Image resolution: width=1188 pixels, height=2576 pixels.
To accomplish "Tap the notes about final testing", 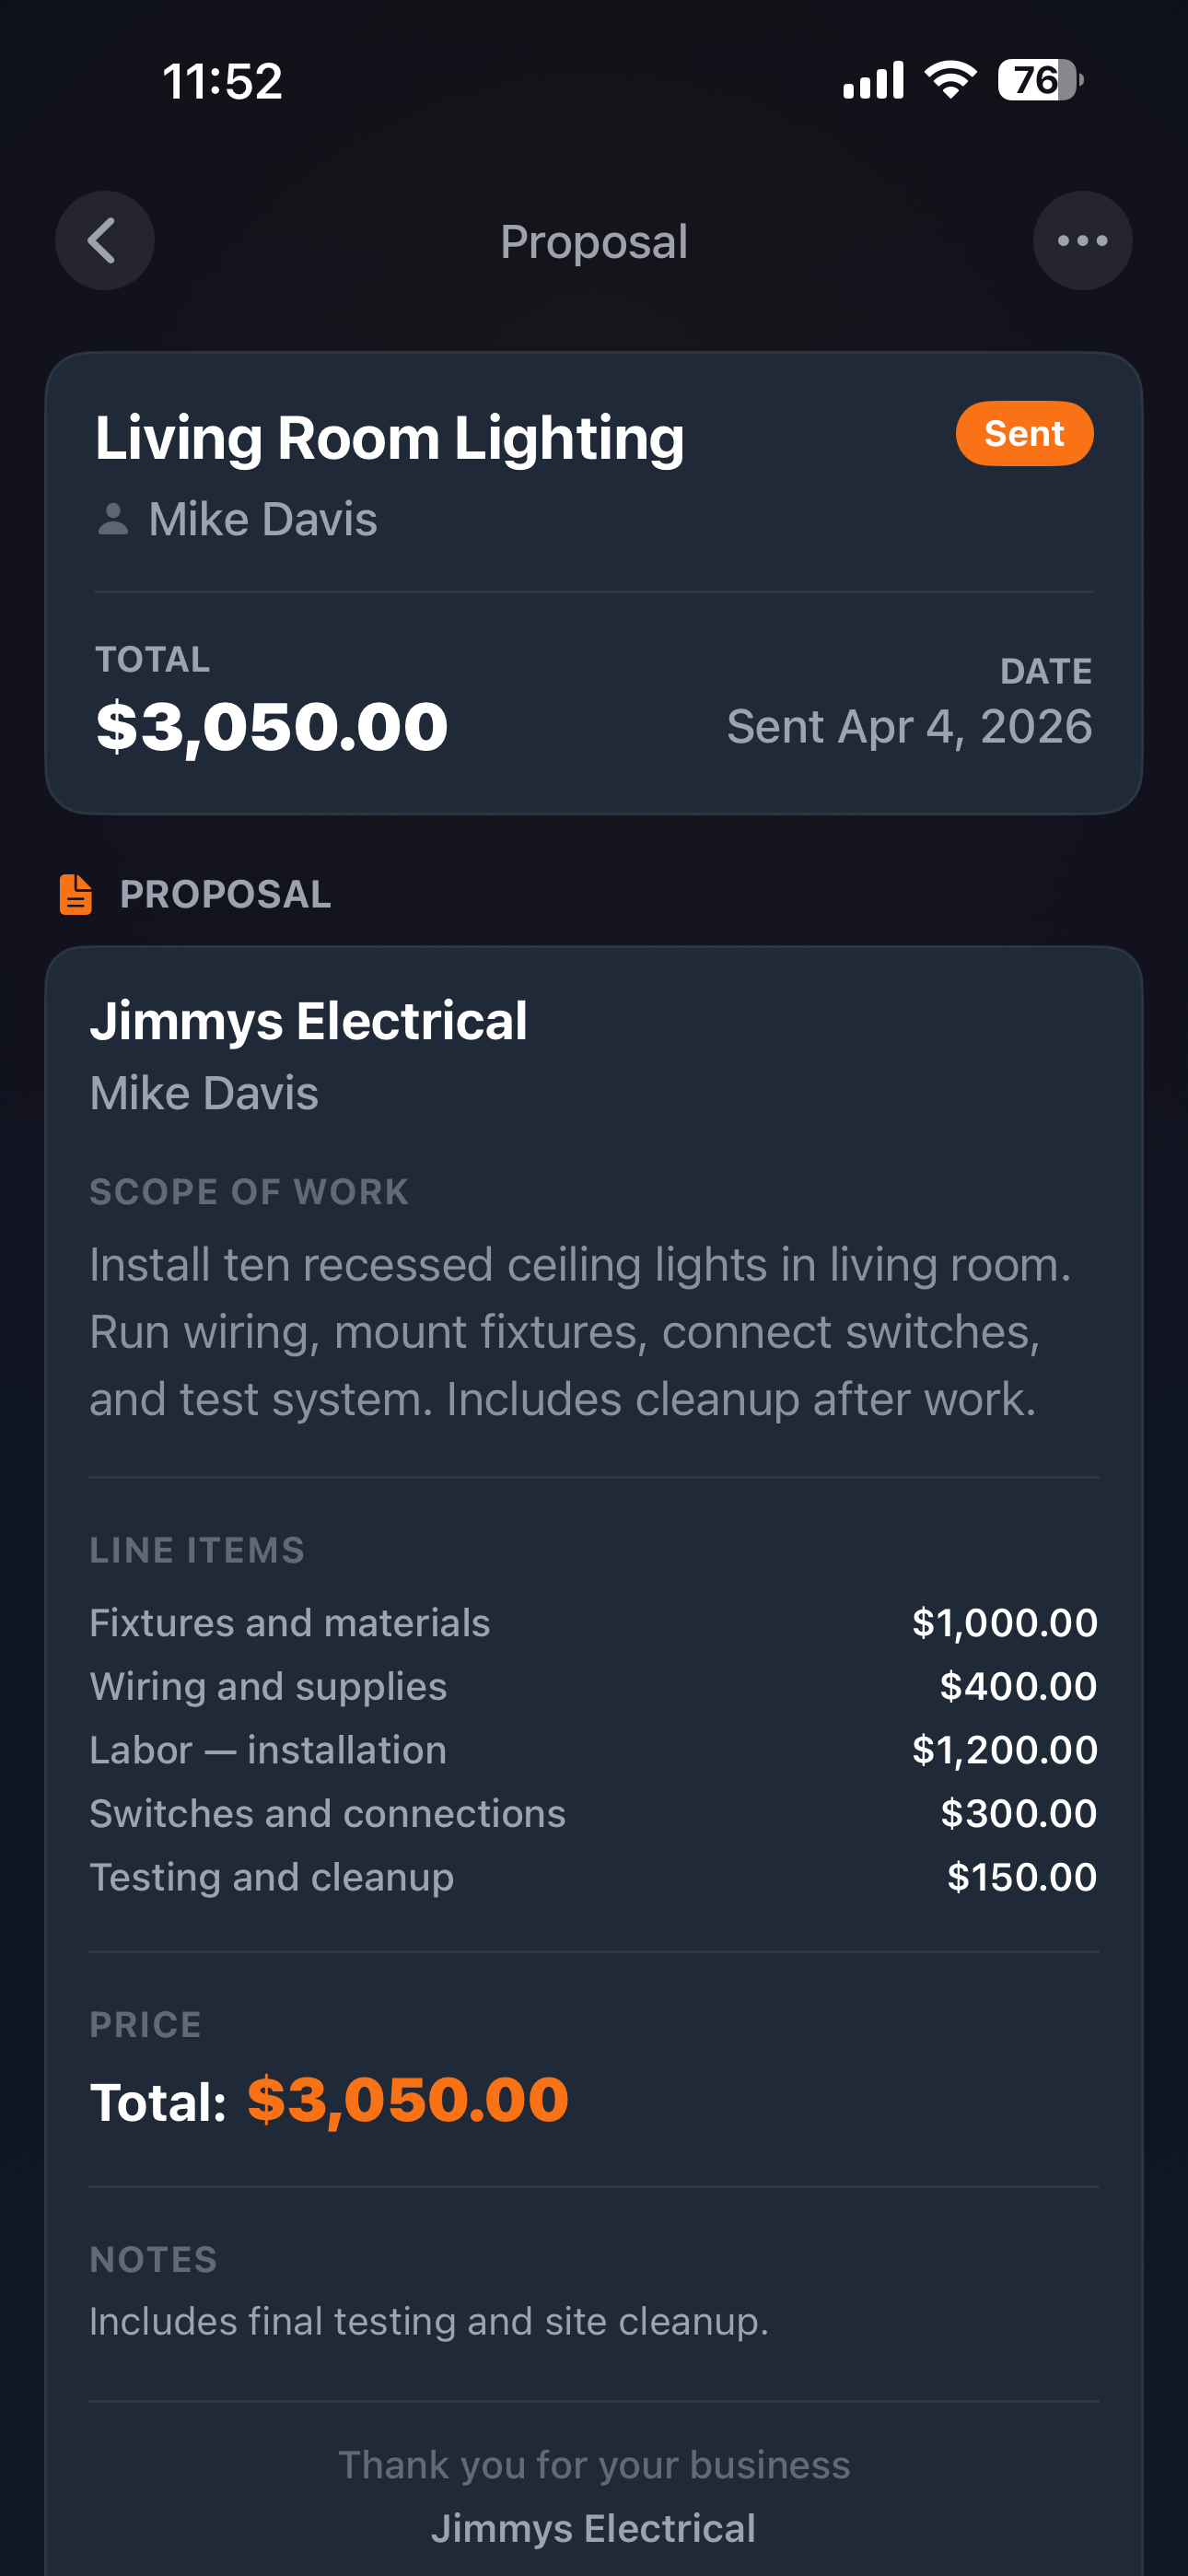I will click(x=429, y=2321).
